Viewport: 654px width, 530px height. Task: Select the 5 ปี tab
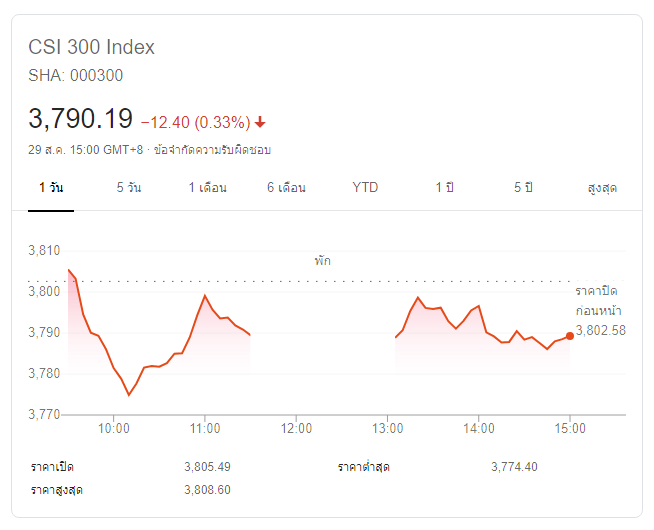click(x=523, y=188)
